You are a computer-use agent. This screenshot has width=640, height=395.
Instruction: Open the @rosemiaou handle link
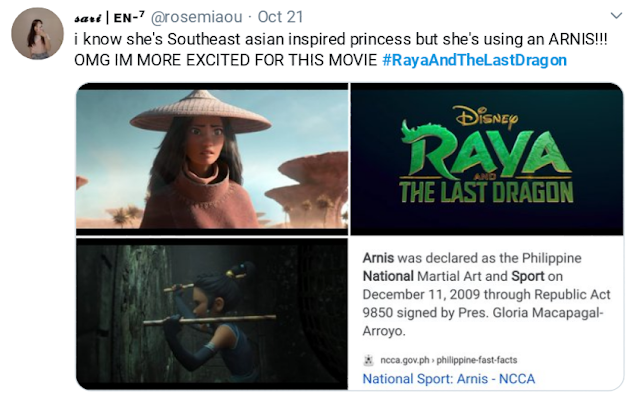click(x=196, y=17)
